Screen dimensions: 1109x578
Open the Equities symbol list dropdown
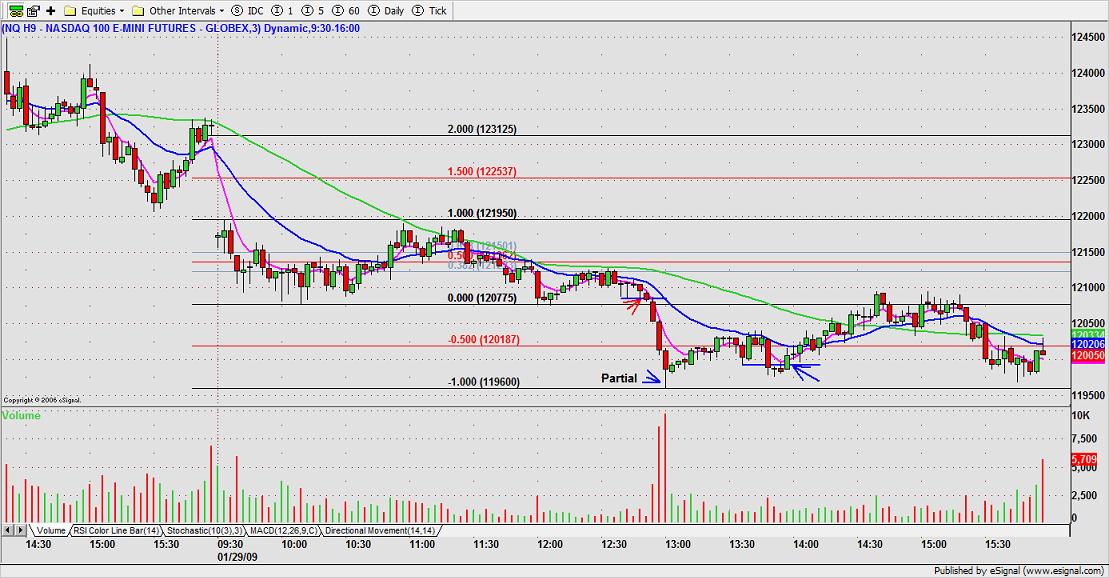tap(94, 11)
